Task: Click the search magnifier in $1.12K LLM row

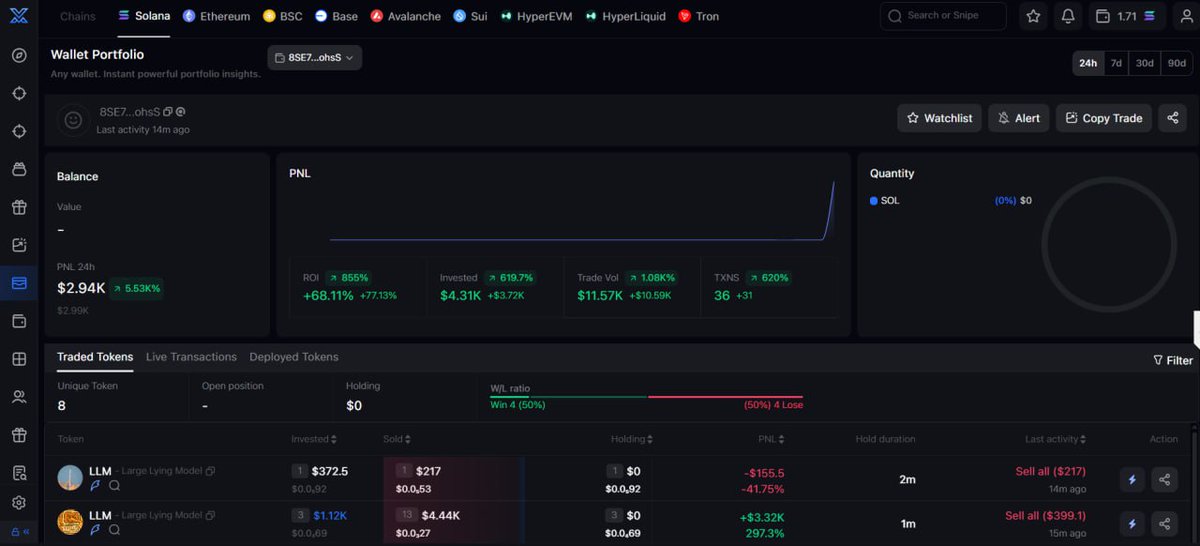Action: pyautogui.click(x=114, y=530)
